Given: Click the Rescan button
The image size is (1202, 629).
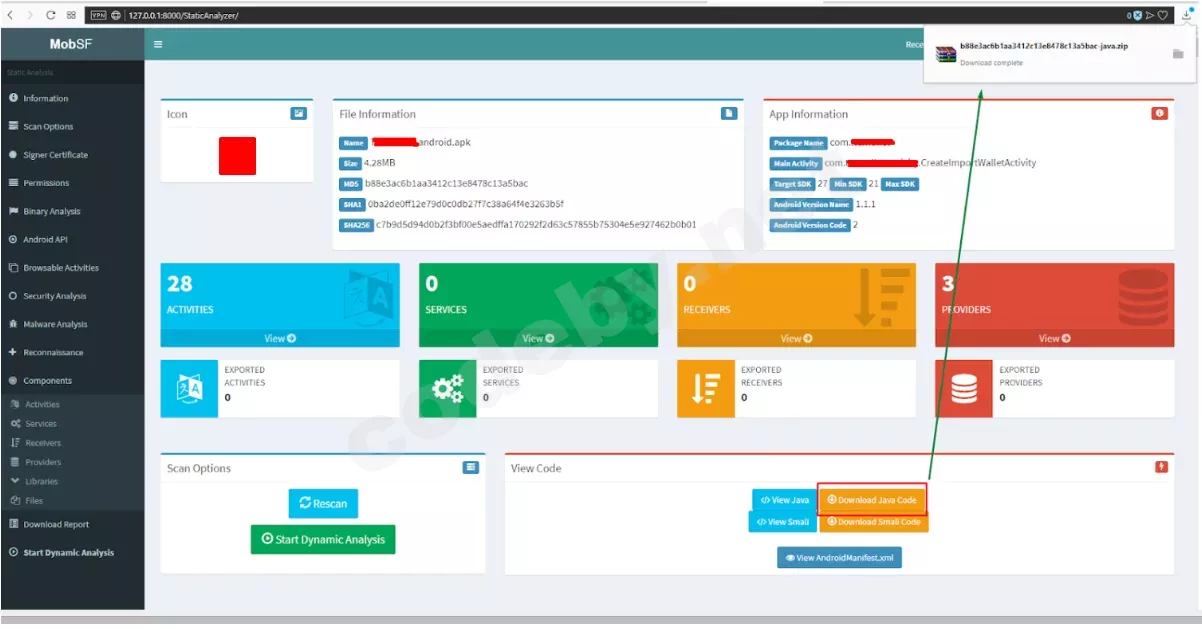Looking at the screenshot, I should tap(323, 504).
